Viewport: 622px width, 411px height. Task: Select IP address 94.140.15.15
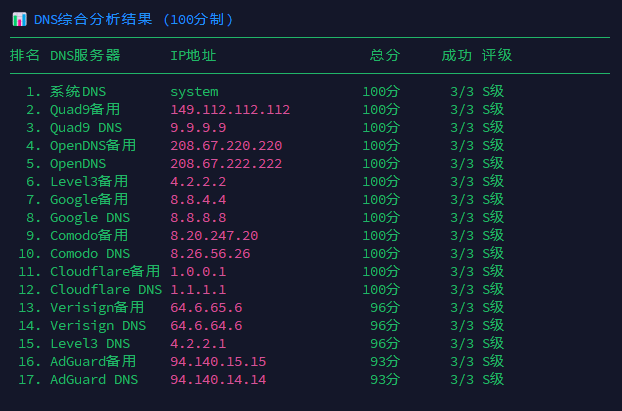(x=218, y=362)
